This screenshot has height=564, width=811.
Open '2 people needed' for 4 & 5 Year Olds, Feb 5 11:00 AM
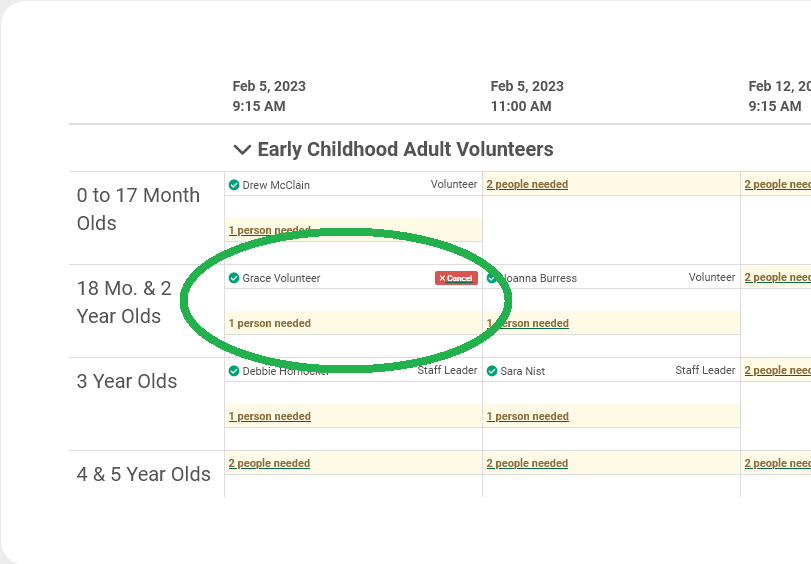tap(527, 463)
